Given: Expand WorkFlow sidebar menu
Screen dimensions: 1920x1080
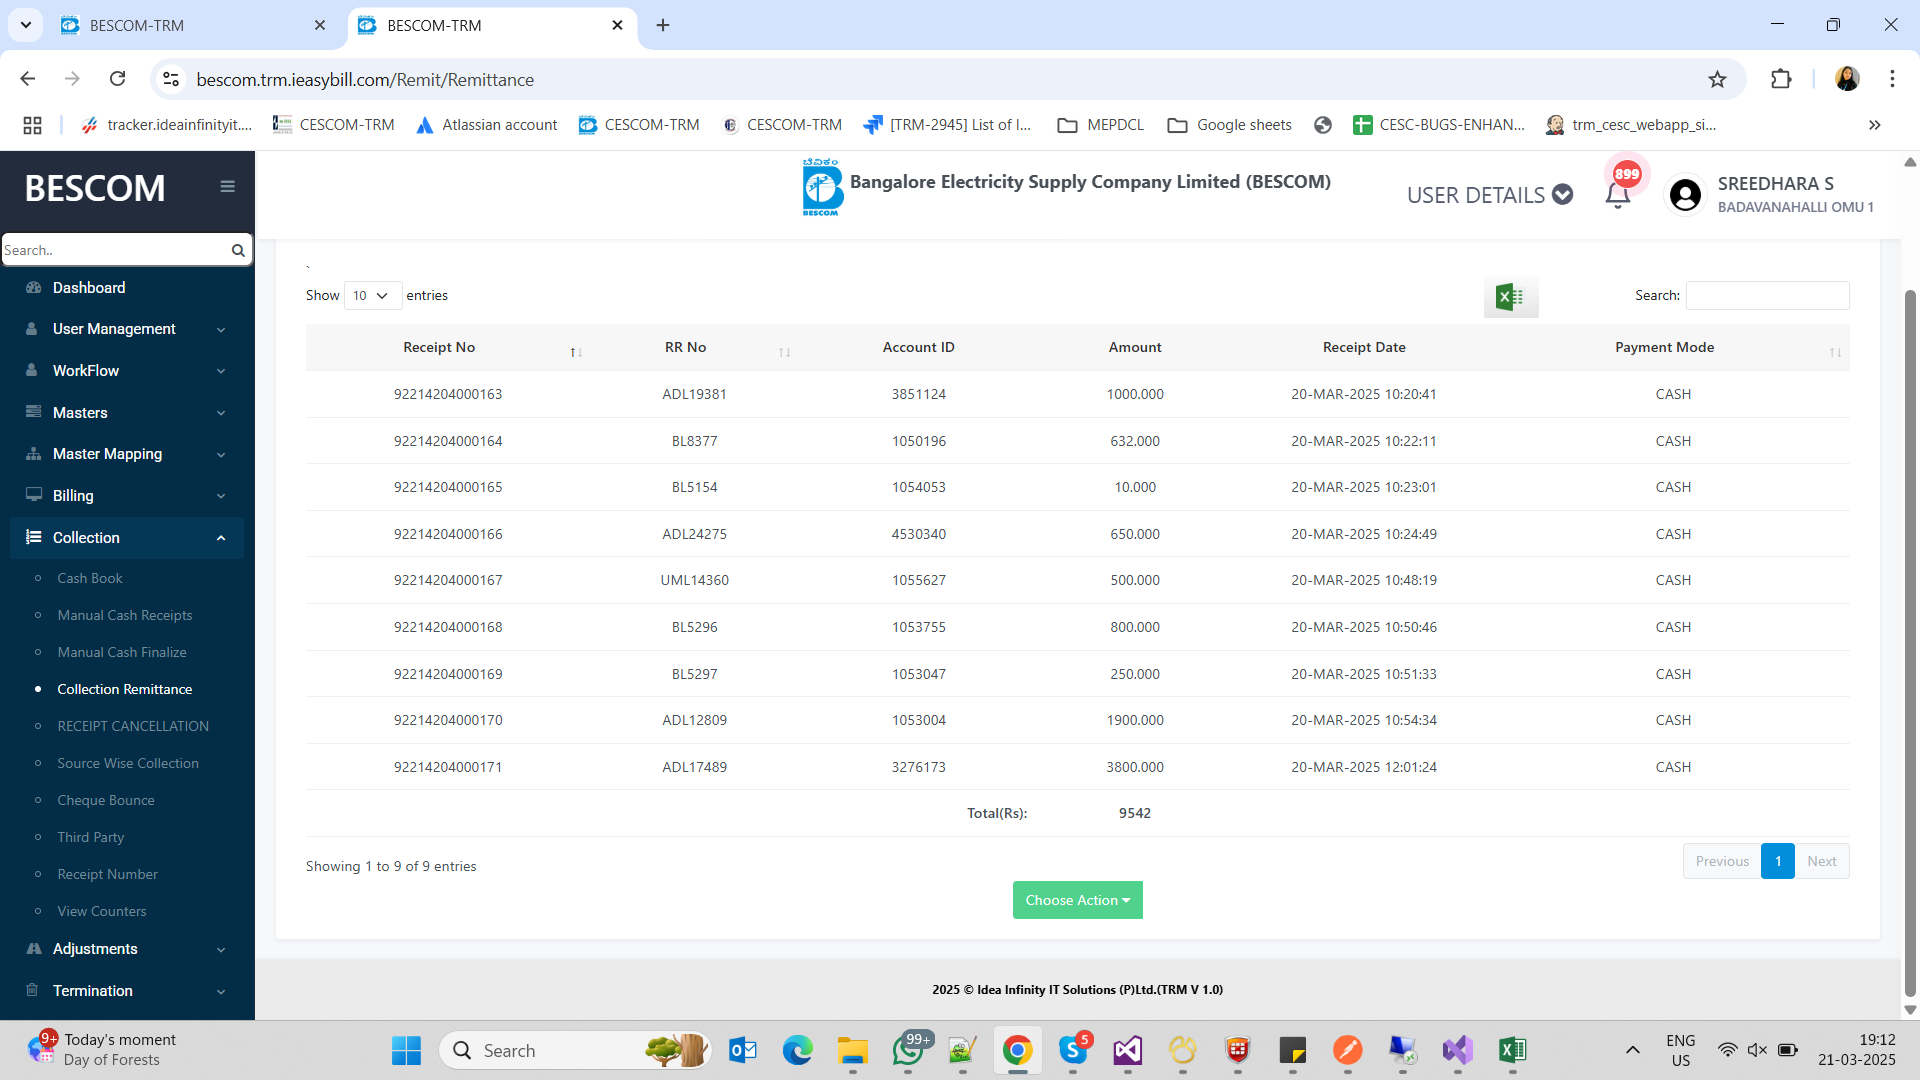Looking at the screenshot, I should pos(127,371).
